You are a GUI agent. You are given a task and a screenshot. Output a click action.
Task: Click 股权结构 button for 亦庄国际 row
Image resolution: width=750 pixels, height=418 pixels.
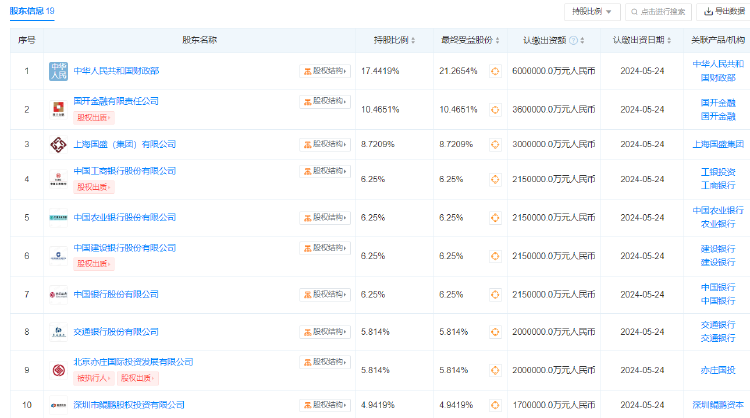click(x=325, y=362)
